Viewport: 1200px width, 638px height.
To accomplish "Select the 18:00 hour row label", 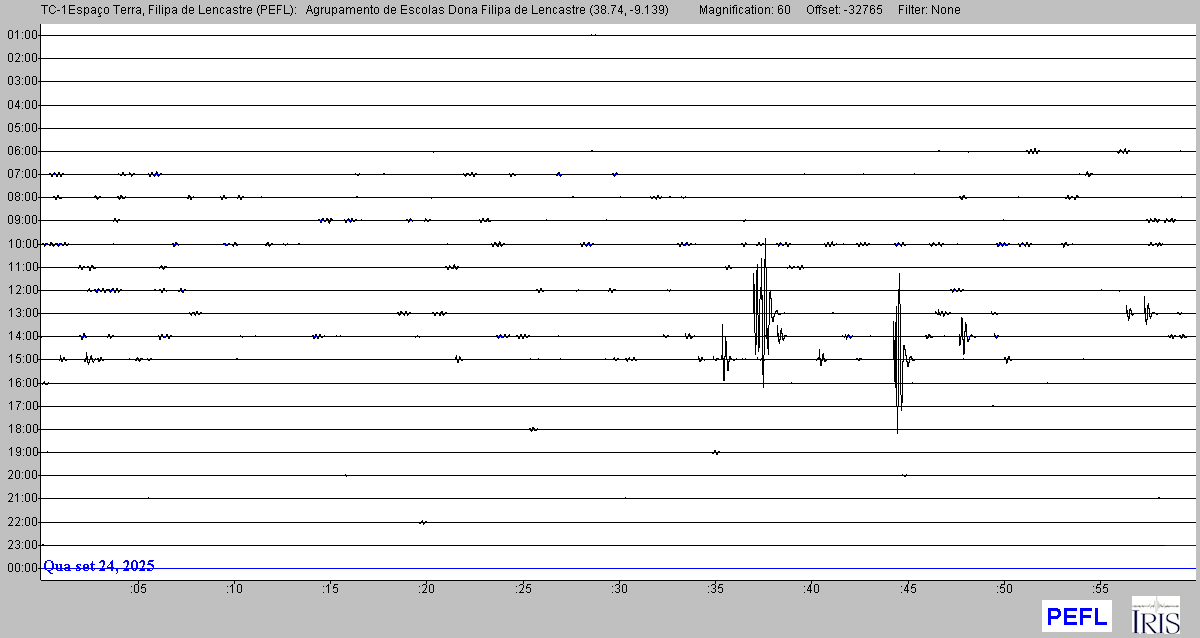I will [x=22, y=429].
